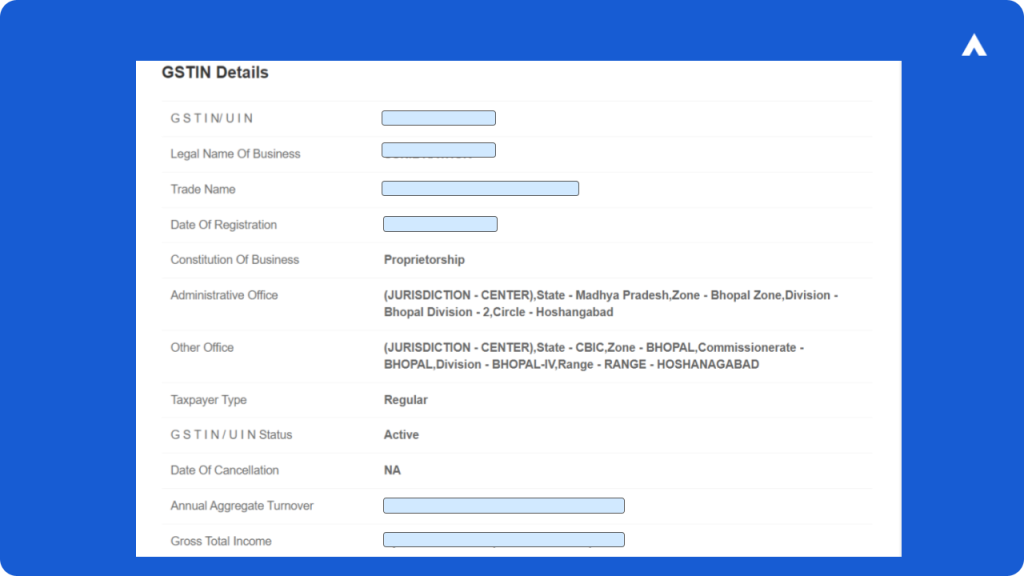Select the 'Gross Total Income' label
This screenshot has width=1024, height=576.
[221, 541]
